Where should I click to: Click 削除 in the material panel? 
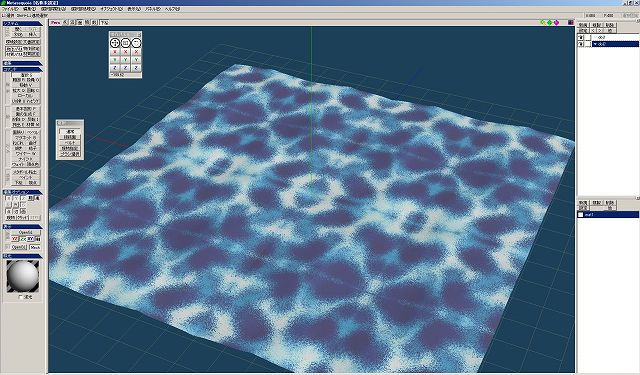pyautogui.click(x=609, y=203)
